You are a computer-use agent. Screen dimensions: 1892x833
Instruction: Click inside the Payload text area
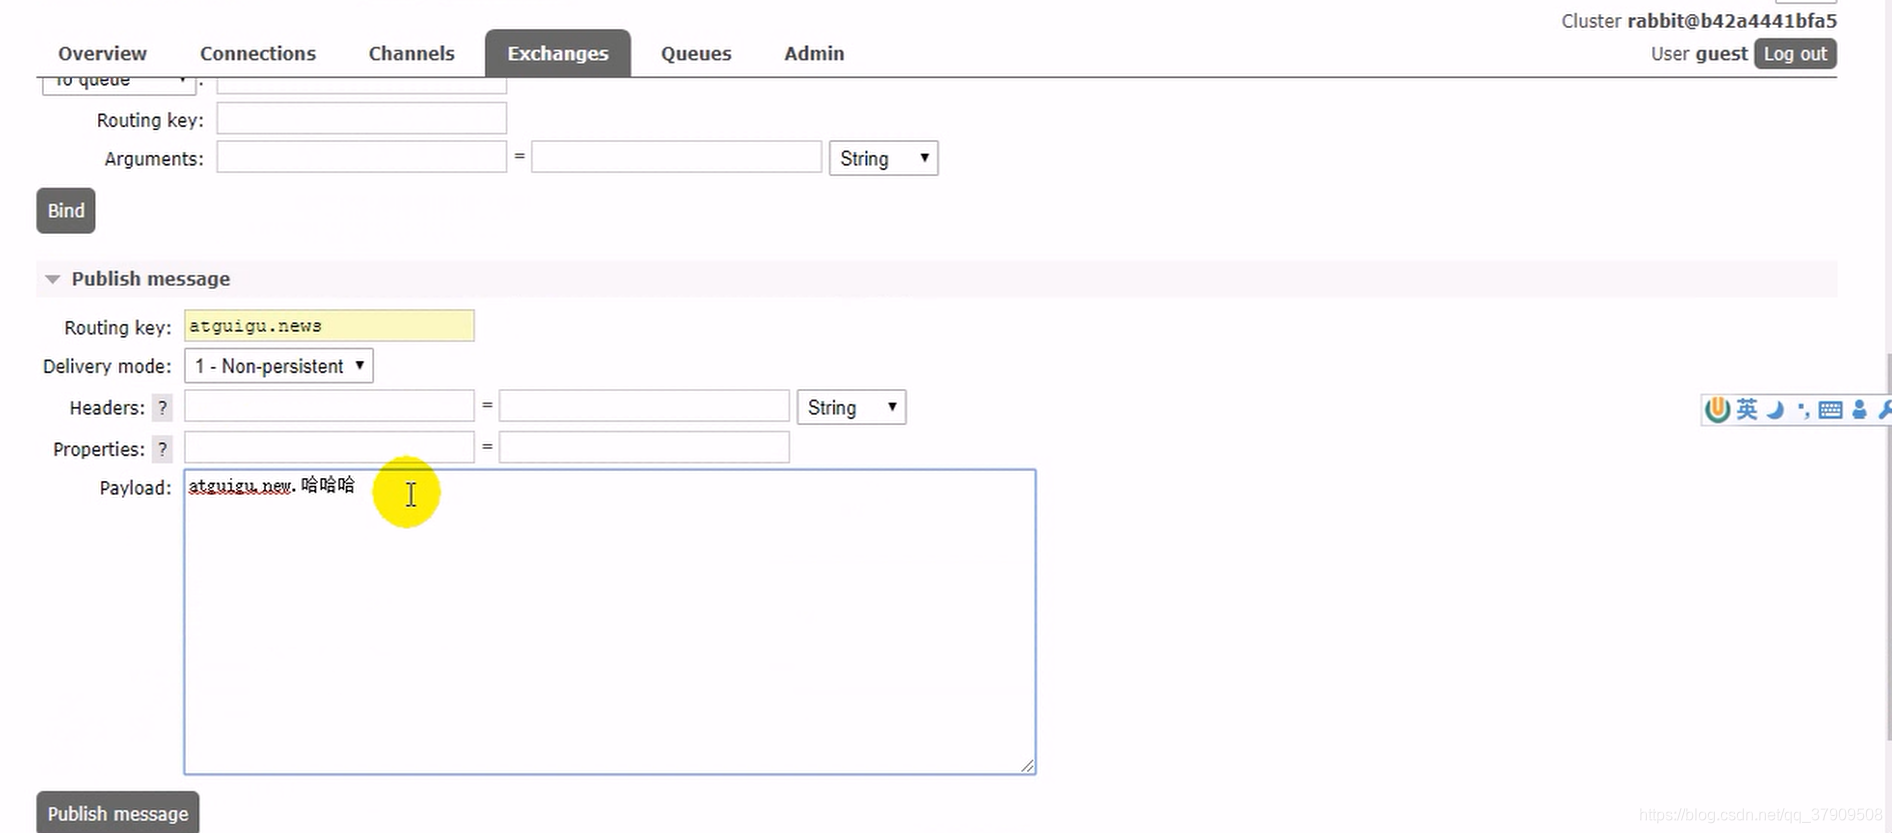[x=610, y=622]
